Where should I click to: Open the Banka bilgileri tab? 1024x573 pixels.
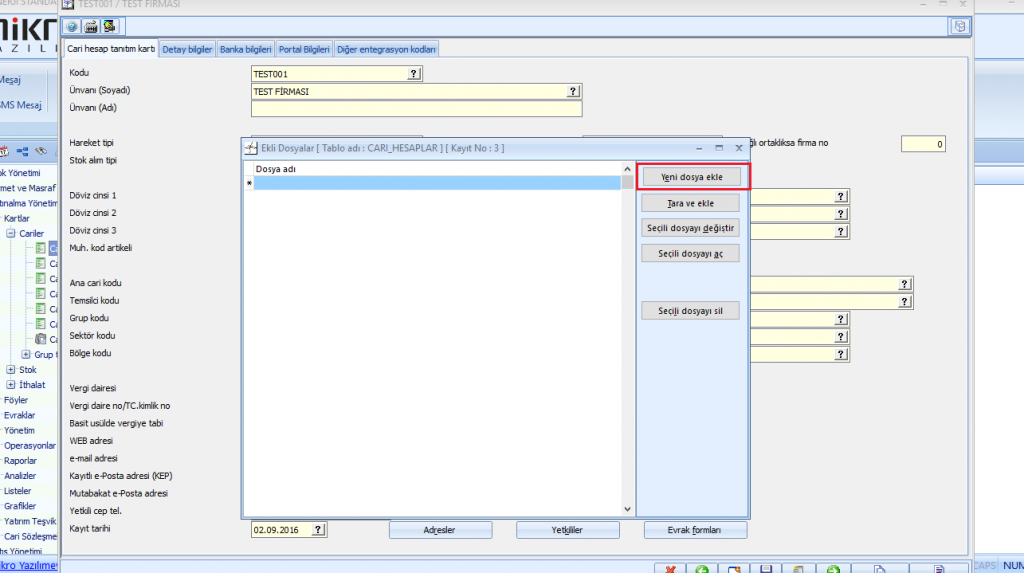pyautogui.click(x=245, y=49)
